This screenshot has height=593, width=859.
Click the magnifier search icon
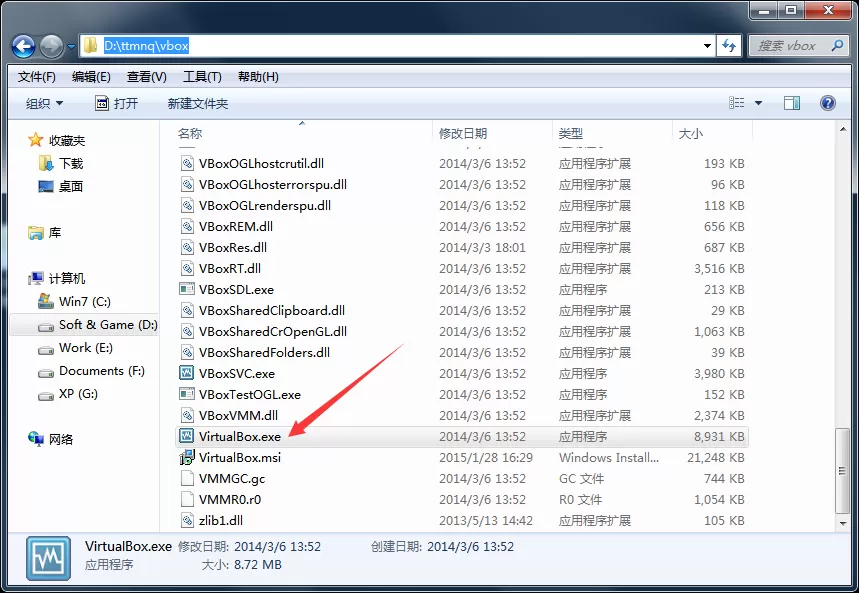[837, 45]
